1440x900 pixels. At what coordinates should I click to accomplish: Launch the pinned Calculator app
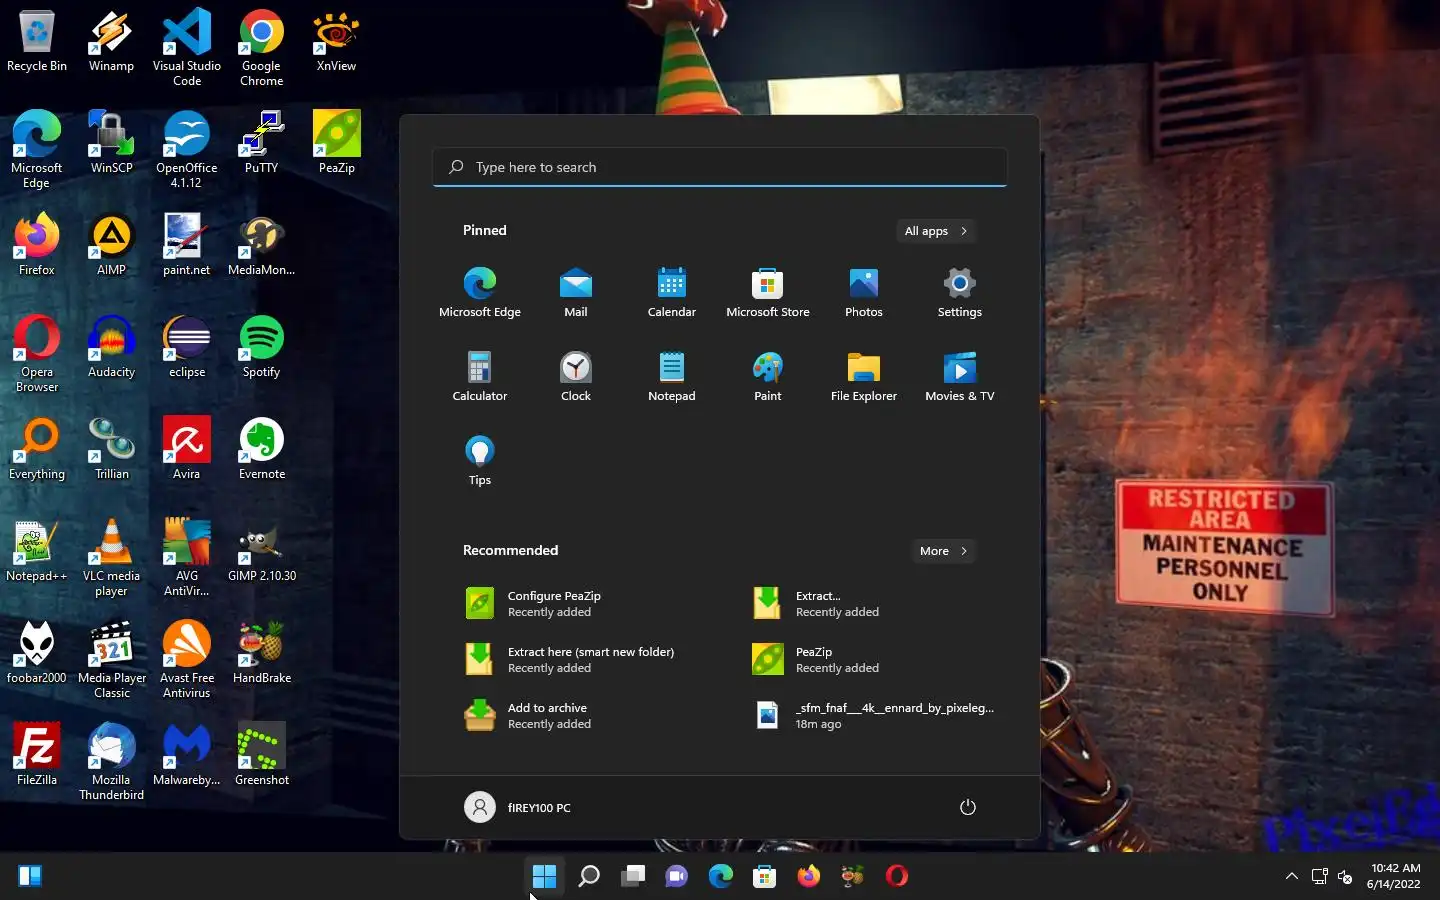479,376
